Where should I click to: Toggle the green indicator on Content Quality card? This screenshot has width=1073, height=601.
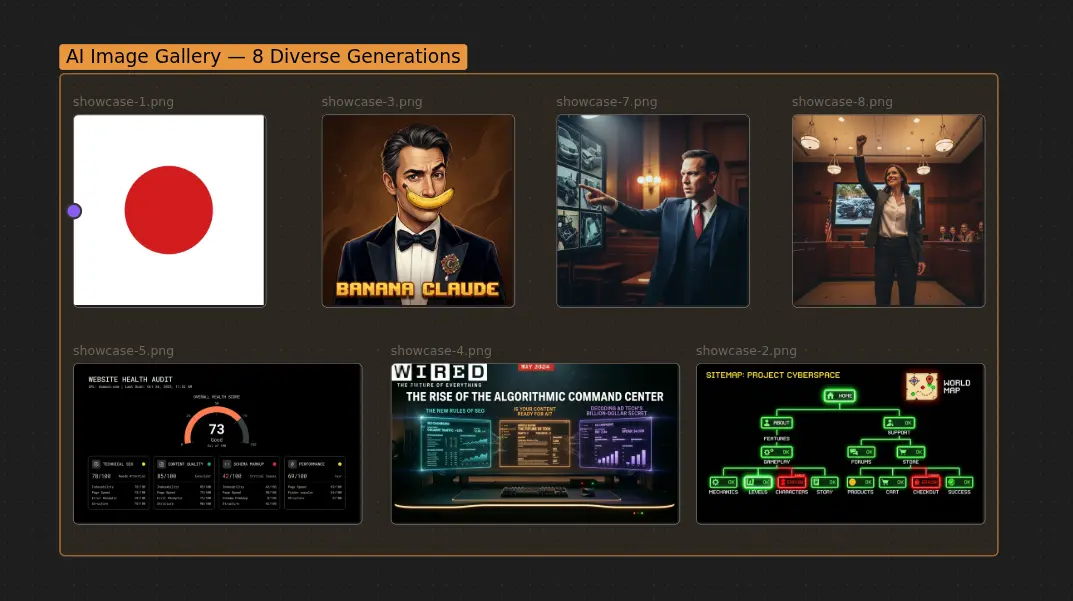click(210, 463)
